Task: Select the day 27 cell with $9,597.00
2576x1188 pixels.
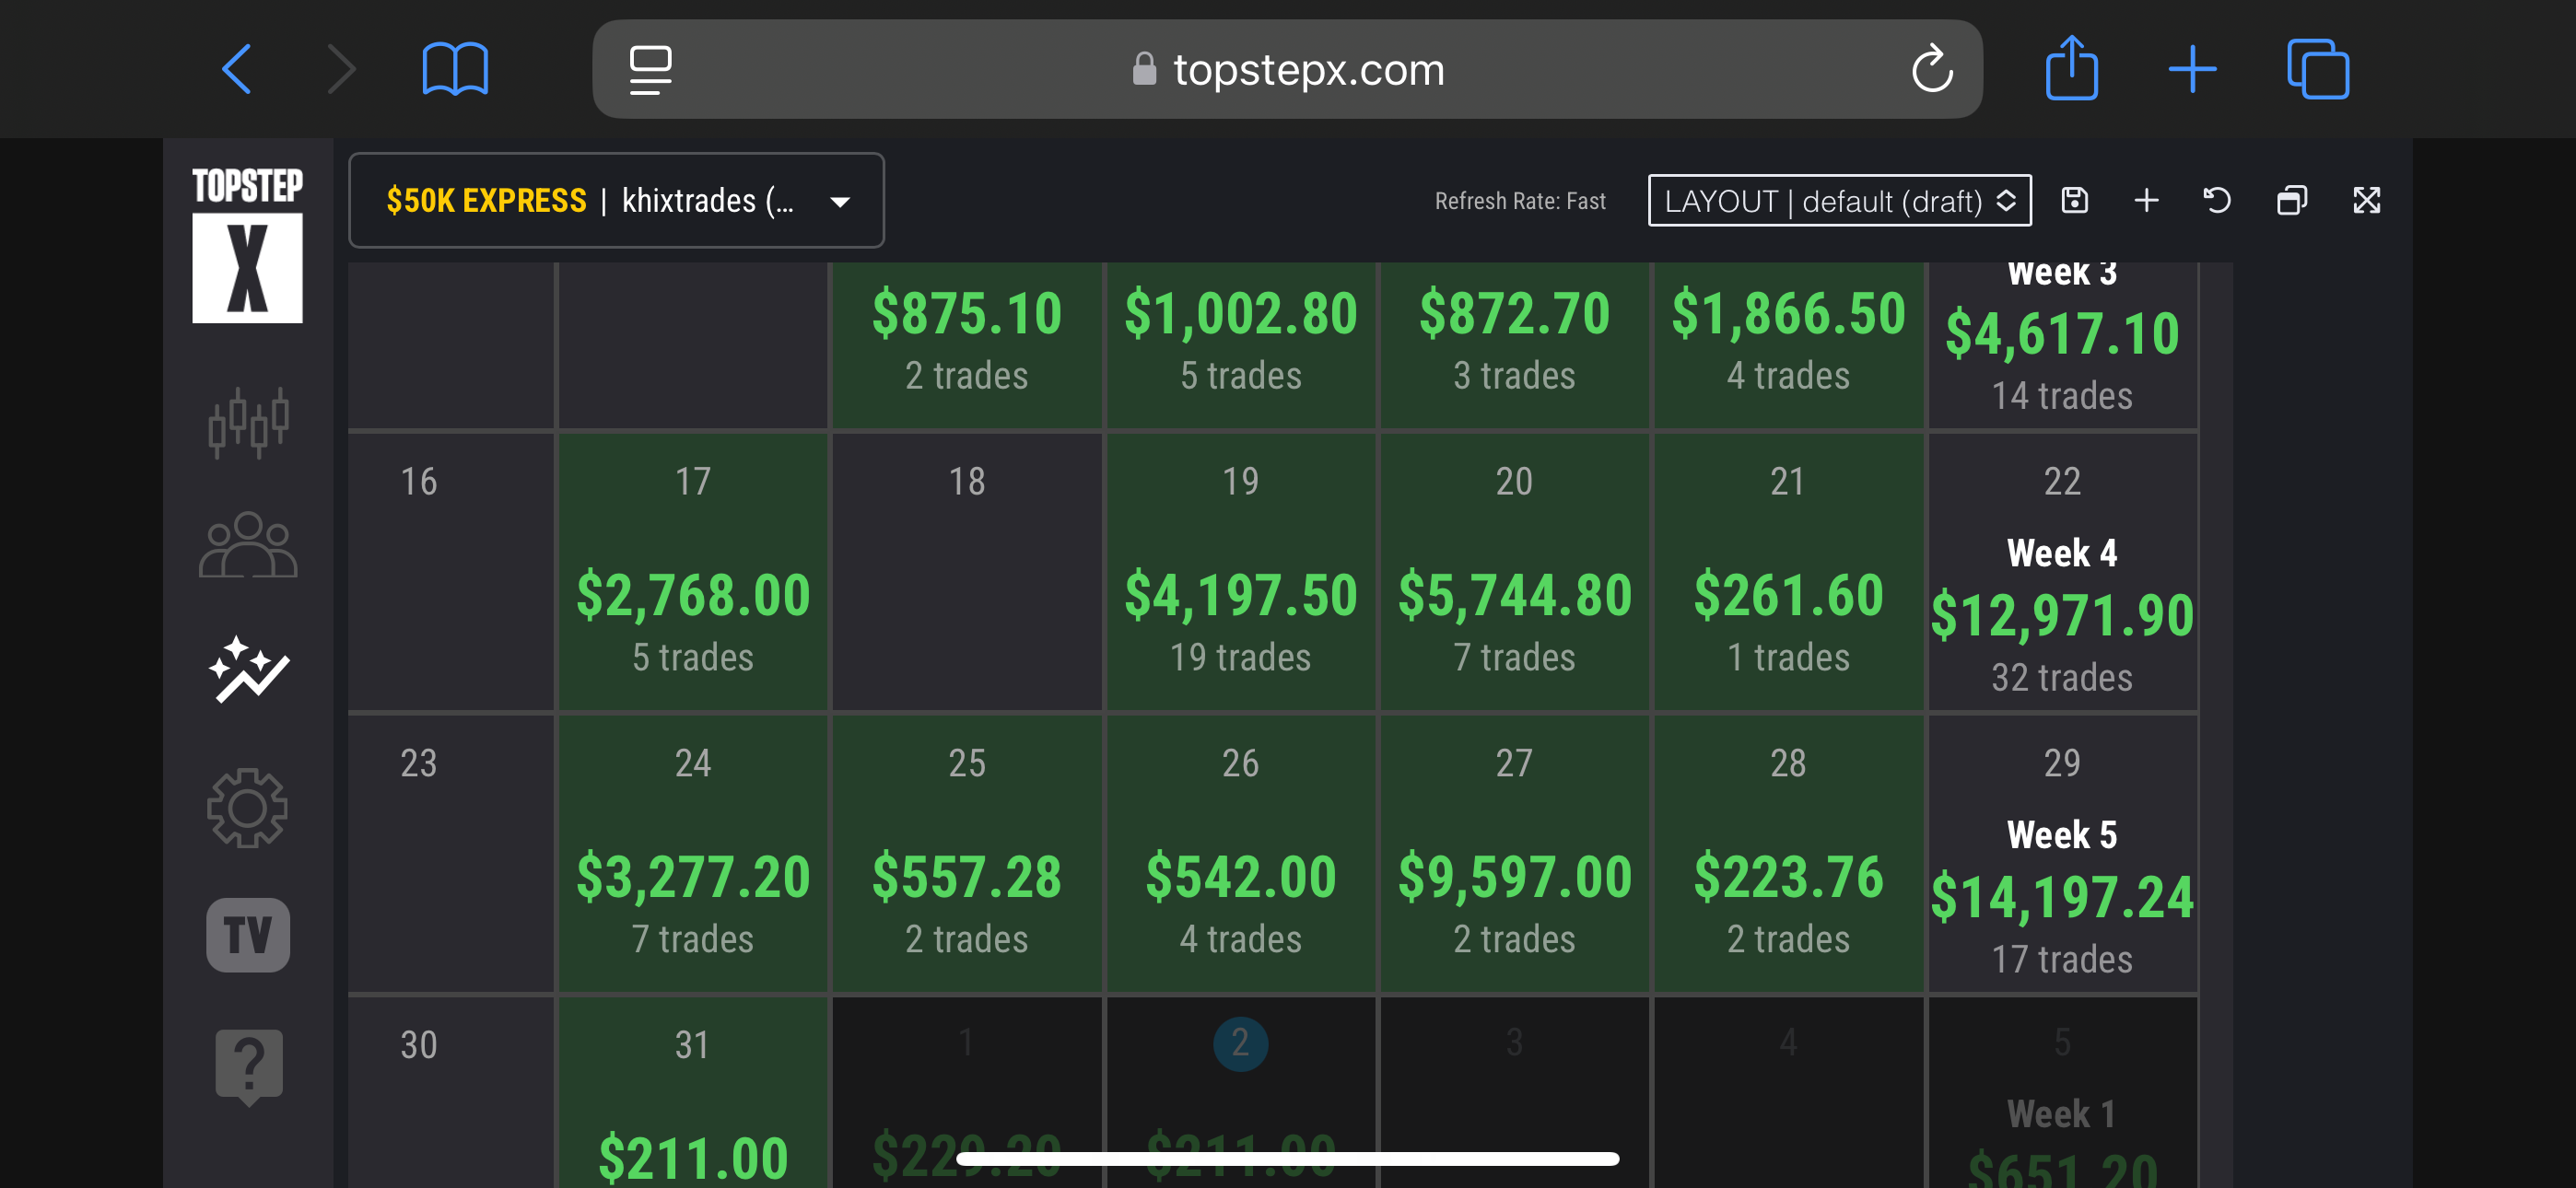Action: pos(1514,853)
